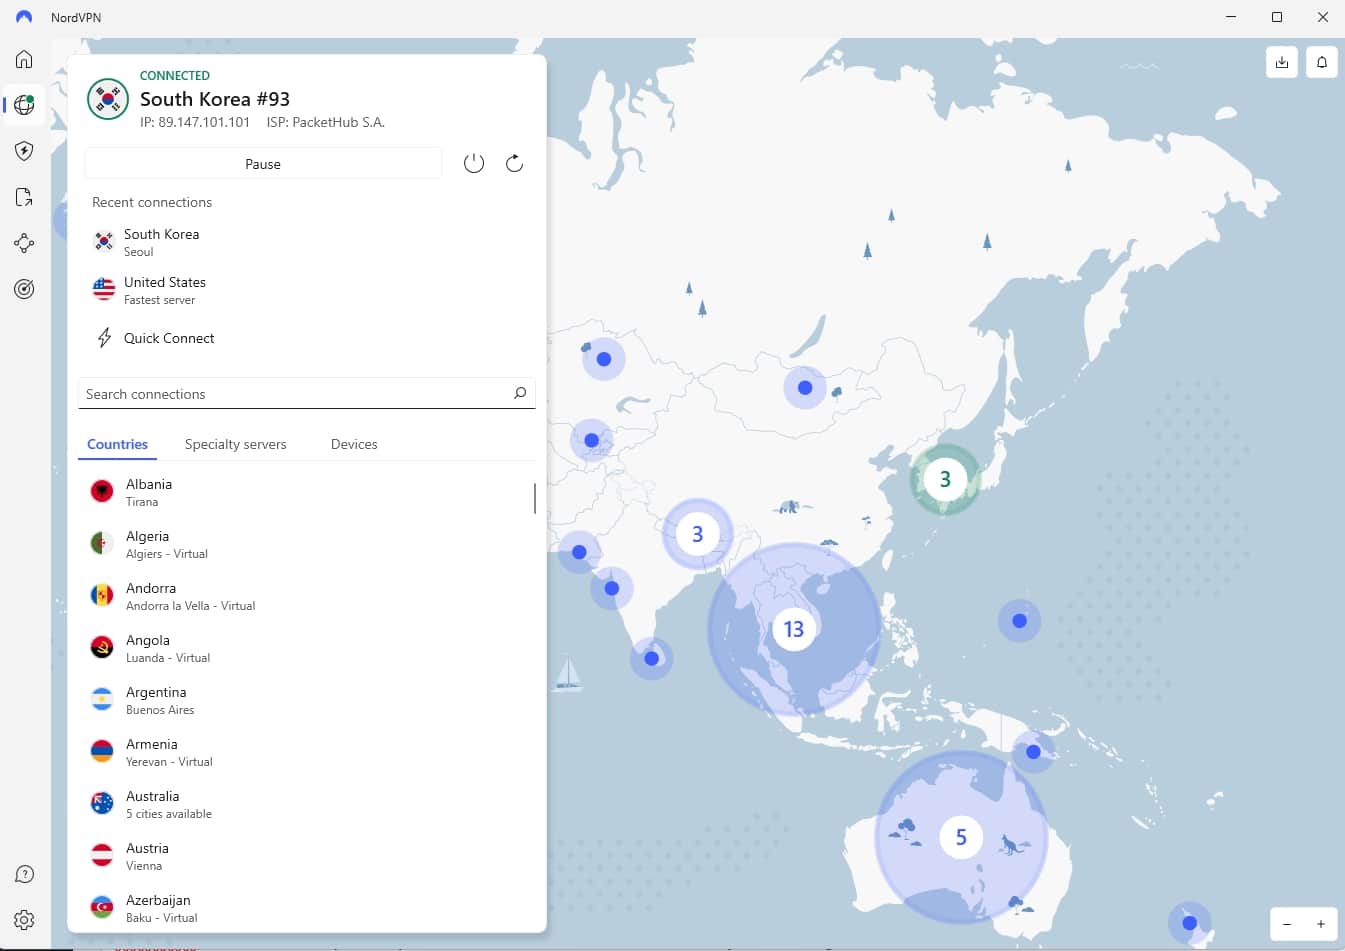This screenshot has width=1345, height=951.
Task: Switch to the Specialty servers tab
Action: coord(236,444)
